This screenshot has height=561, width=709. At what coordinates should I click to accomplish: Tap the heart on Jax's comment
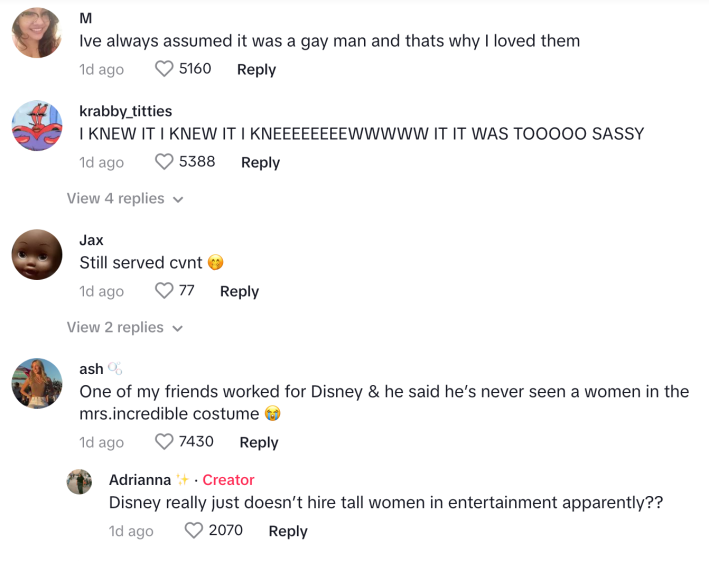point(164,291)
